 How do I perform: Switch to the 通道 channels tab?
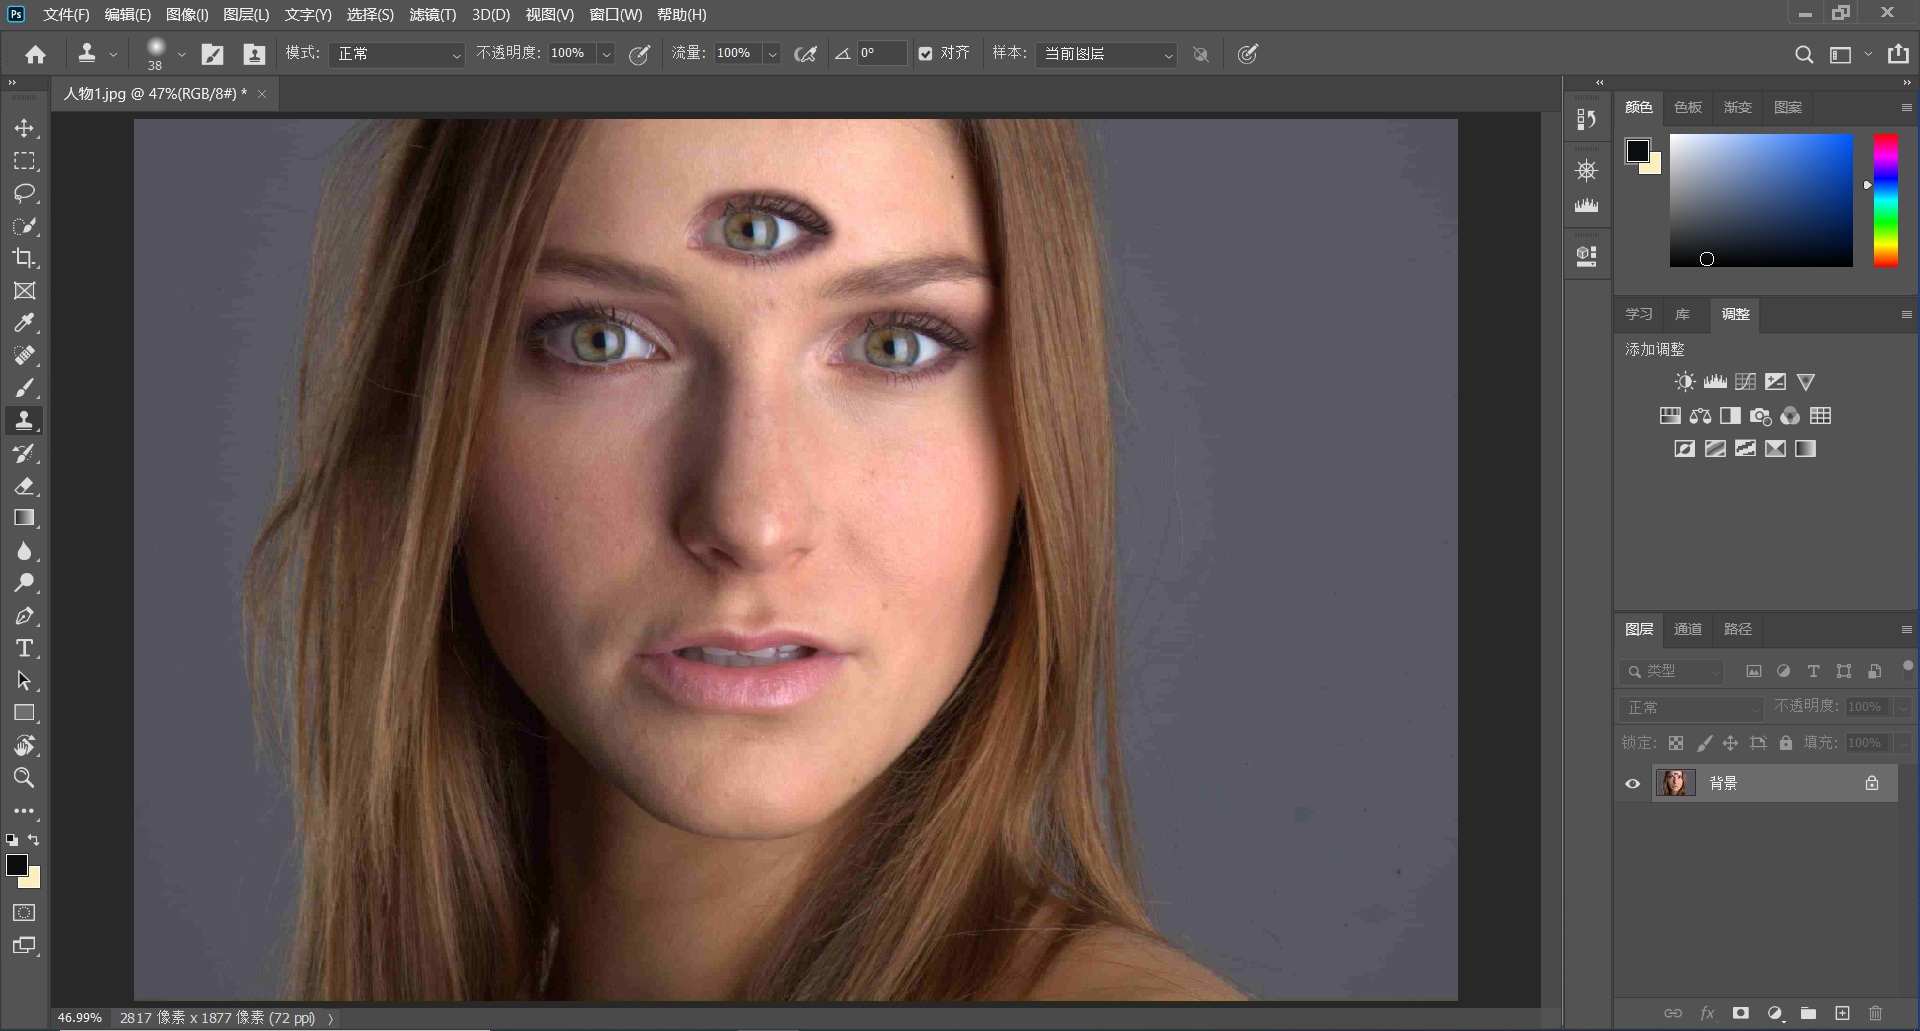tap(1688, 629)
